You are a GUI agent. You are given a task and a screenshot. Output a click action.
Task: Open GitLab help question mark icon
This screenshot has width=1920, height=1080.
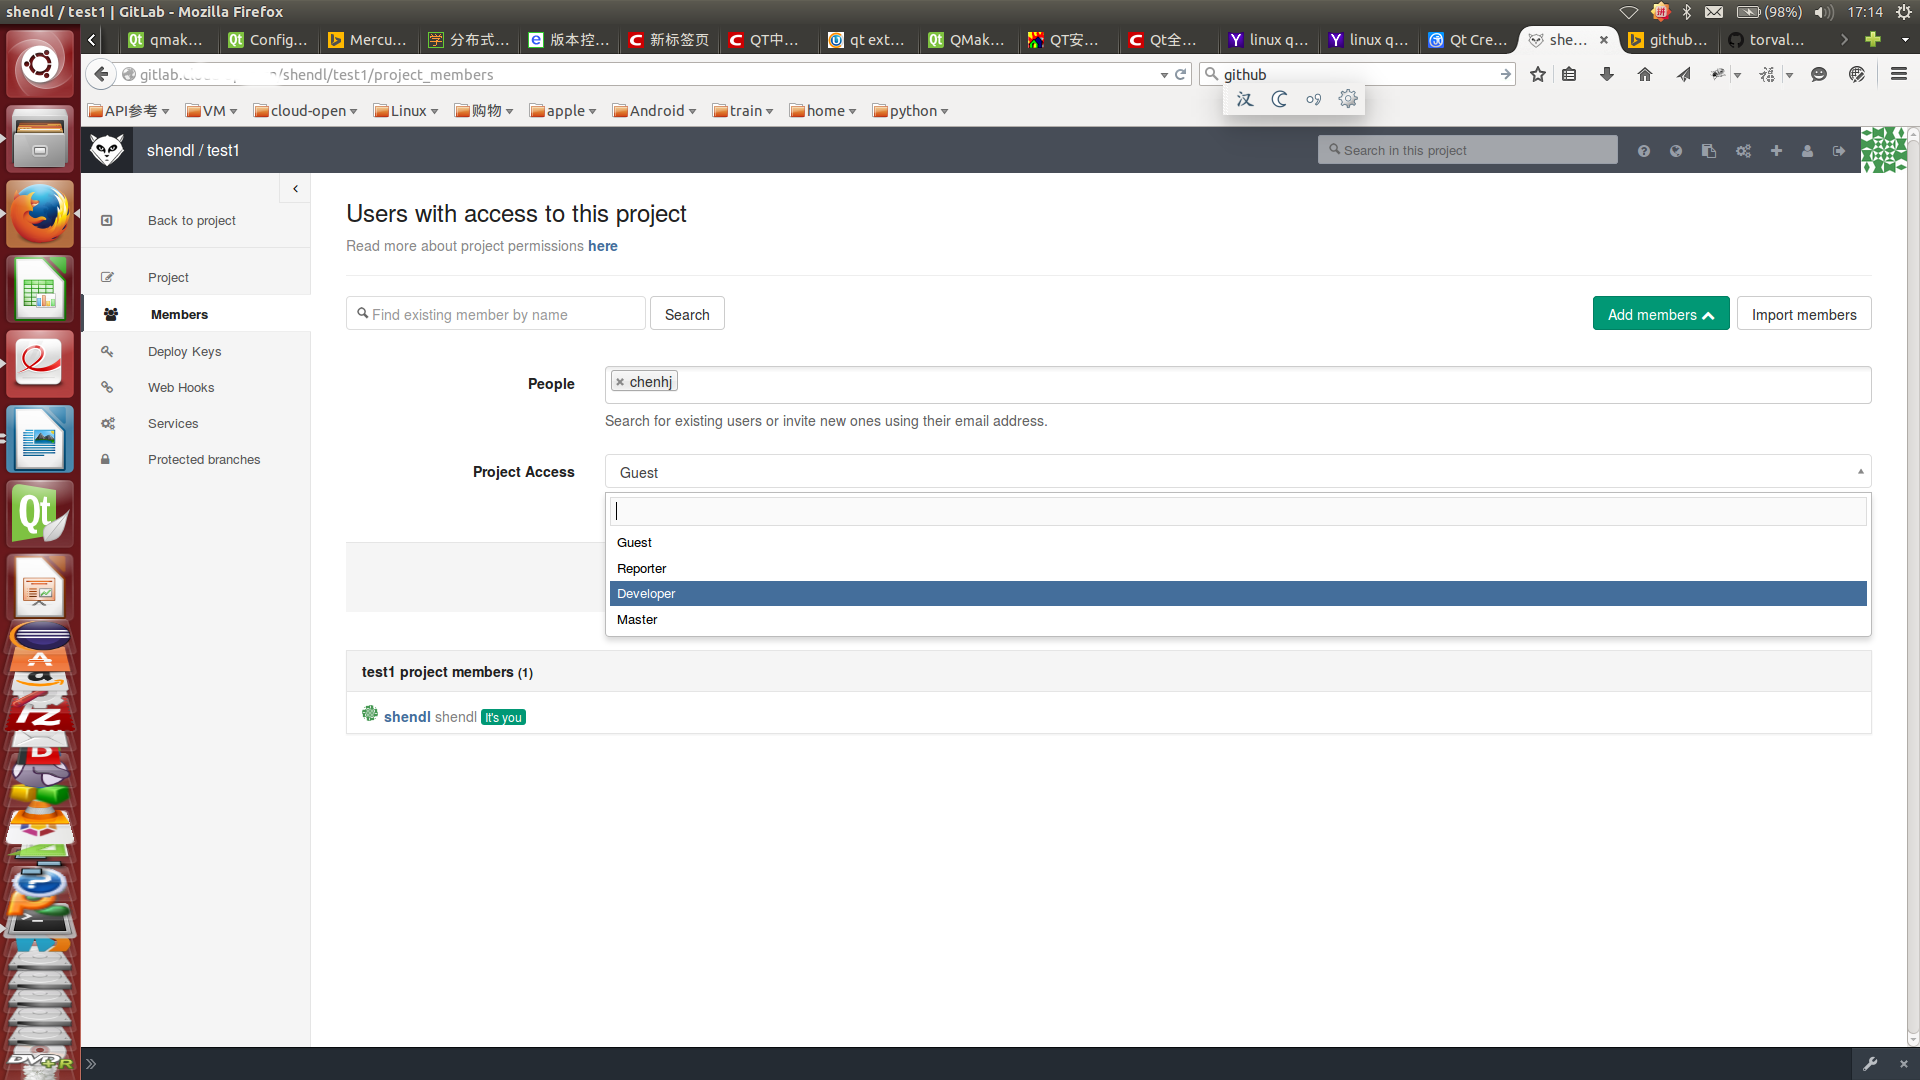tap(1643, 151)
